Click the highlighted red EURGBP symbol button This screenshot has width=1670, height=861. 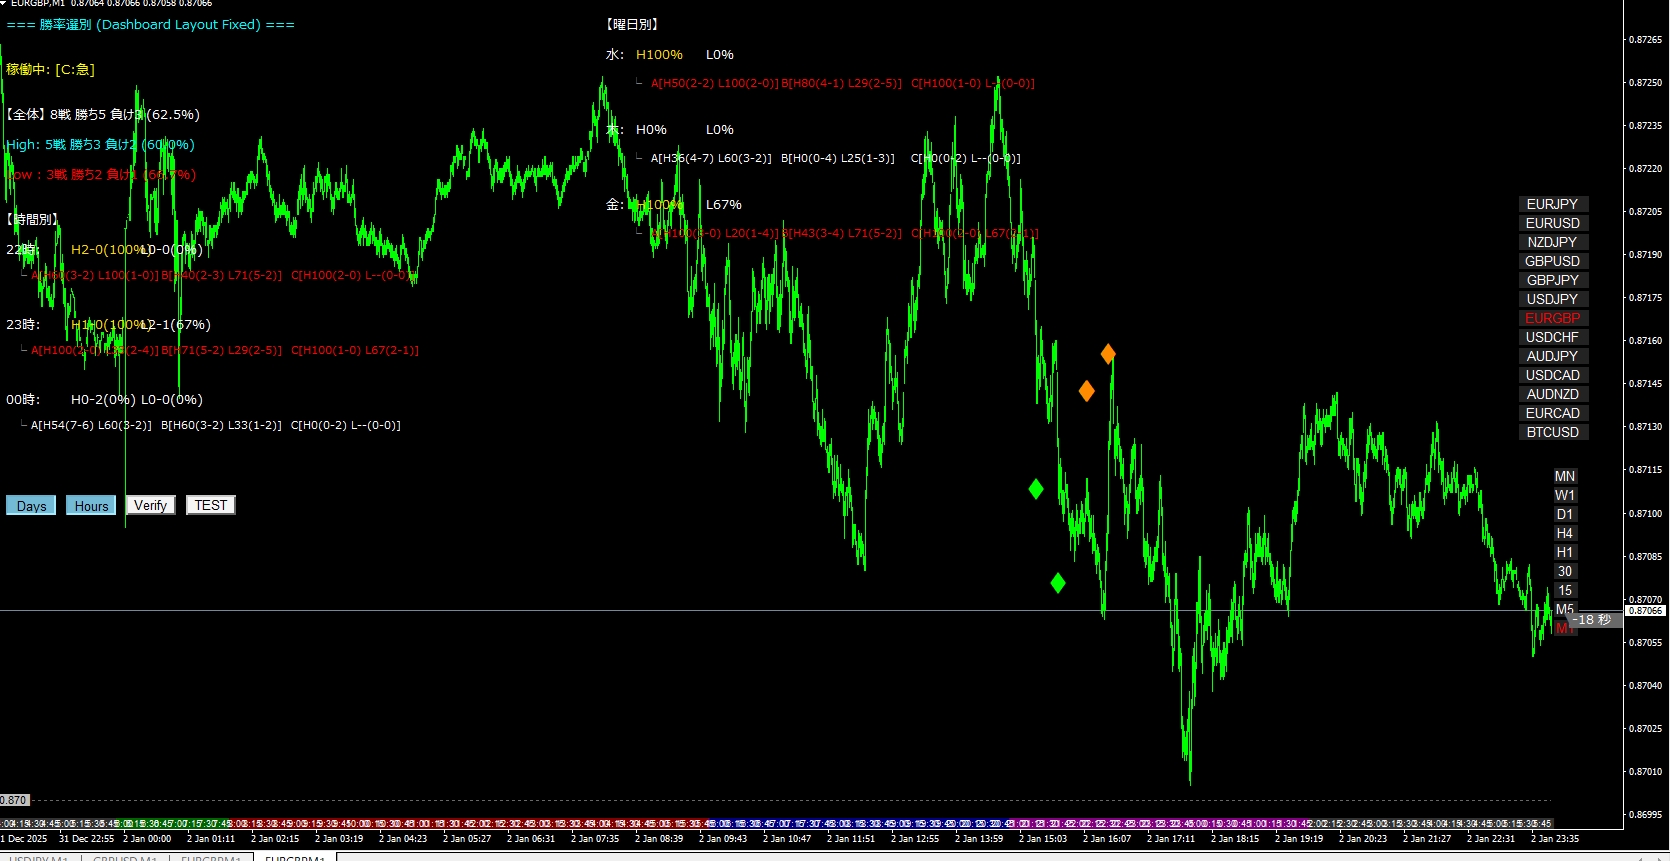tap(1552, 318)
